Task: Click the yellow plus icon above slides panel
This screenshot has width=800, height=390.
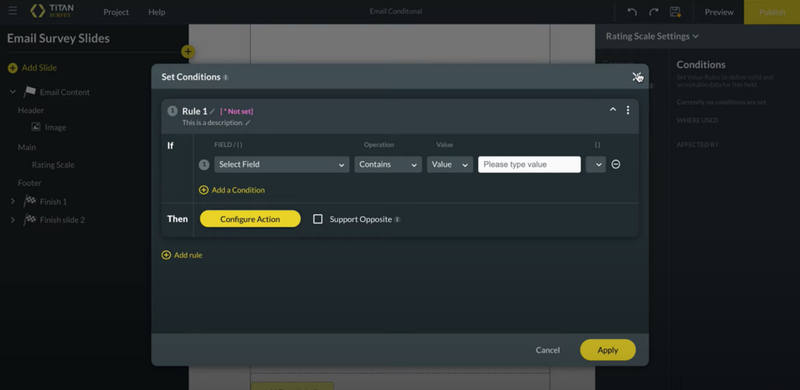Action: pos(188,51)
